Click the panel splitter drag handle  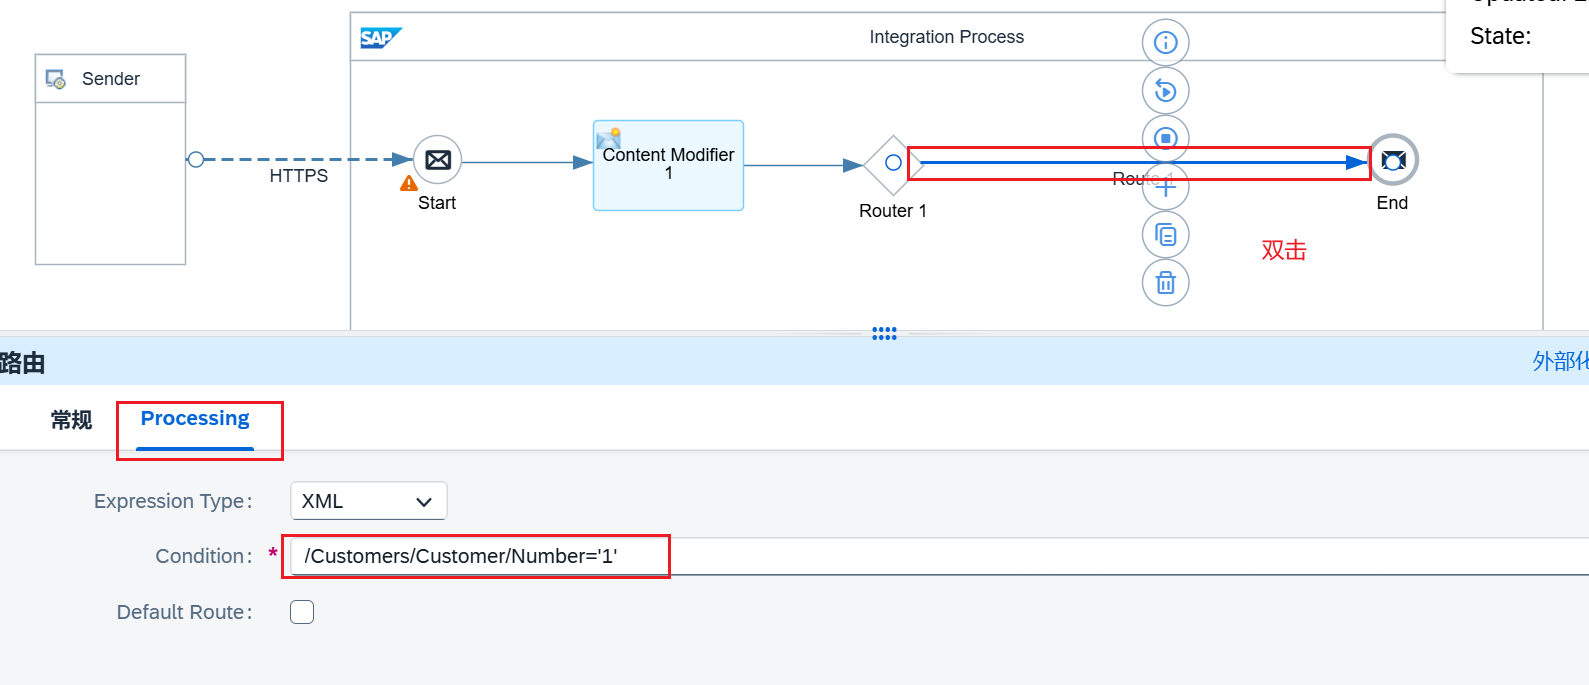884,334
